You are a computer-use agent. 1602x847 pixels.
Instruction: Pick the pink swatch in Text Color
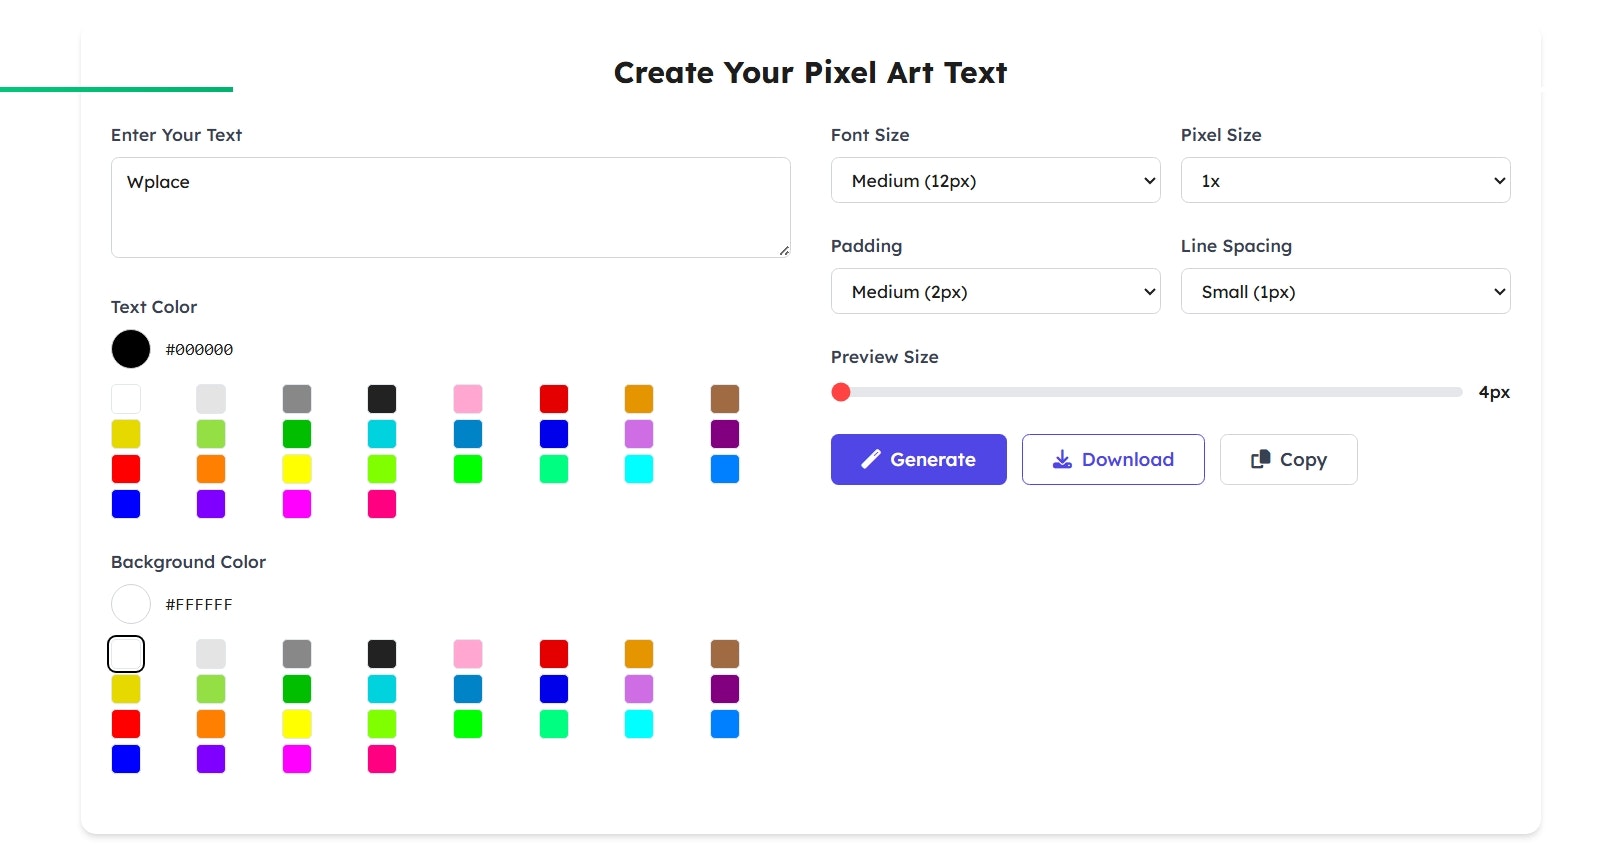(468, 399)
